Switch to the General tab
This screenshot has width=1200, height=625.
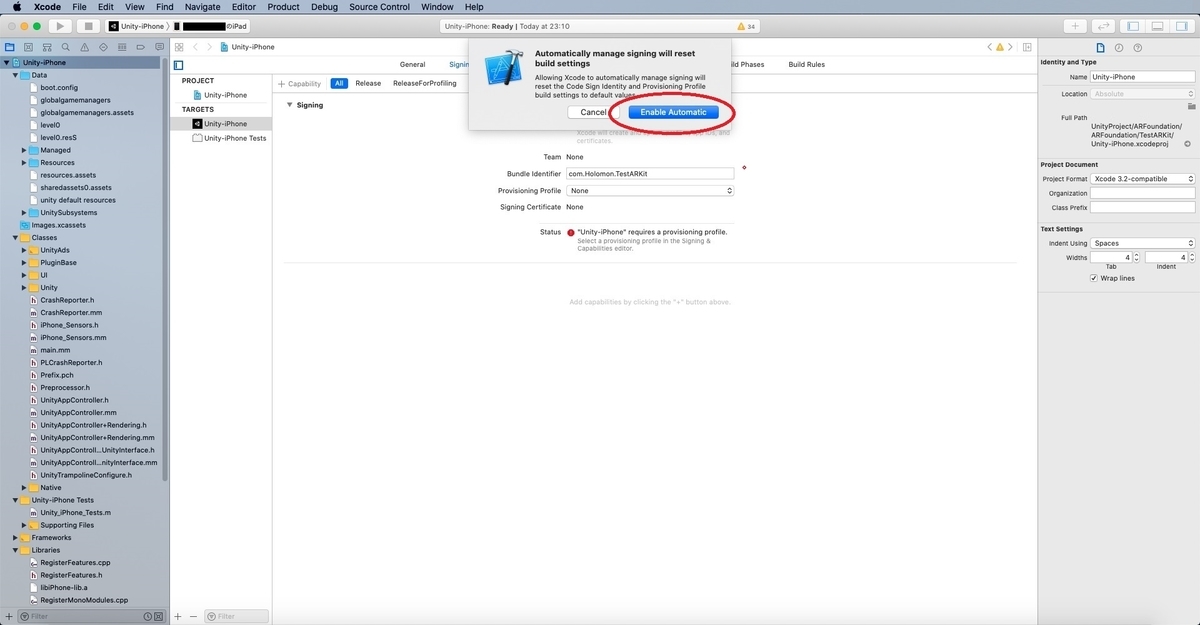click(x=413, y=64)
